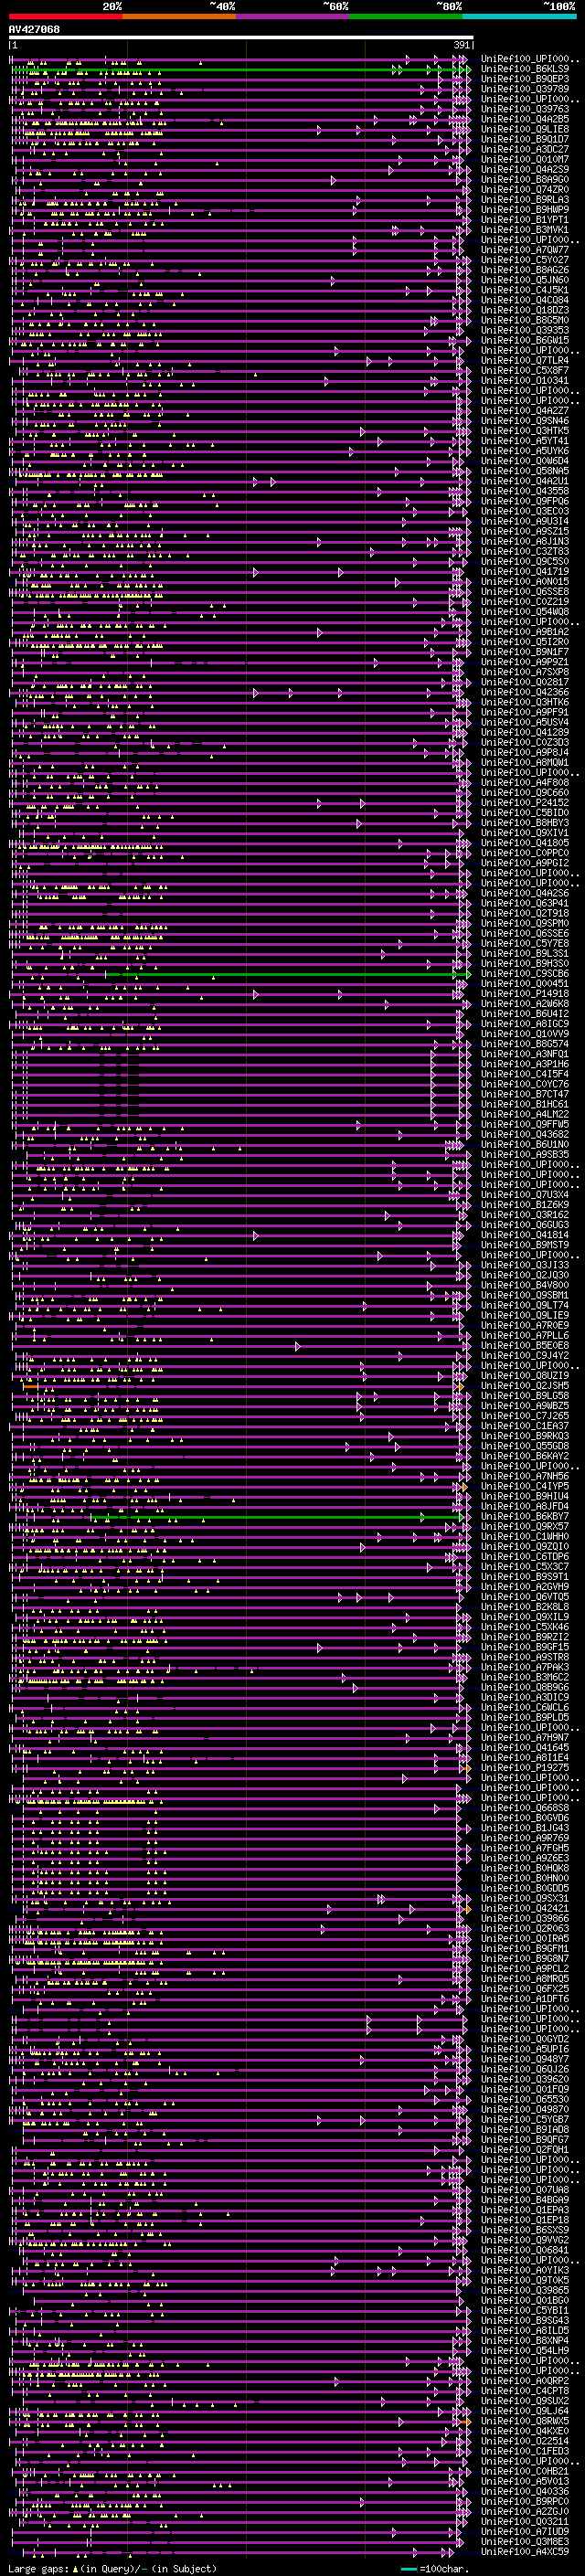Click the white query sequence bar
The image size is (585, 2576).
coord(241,37)
